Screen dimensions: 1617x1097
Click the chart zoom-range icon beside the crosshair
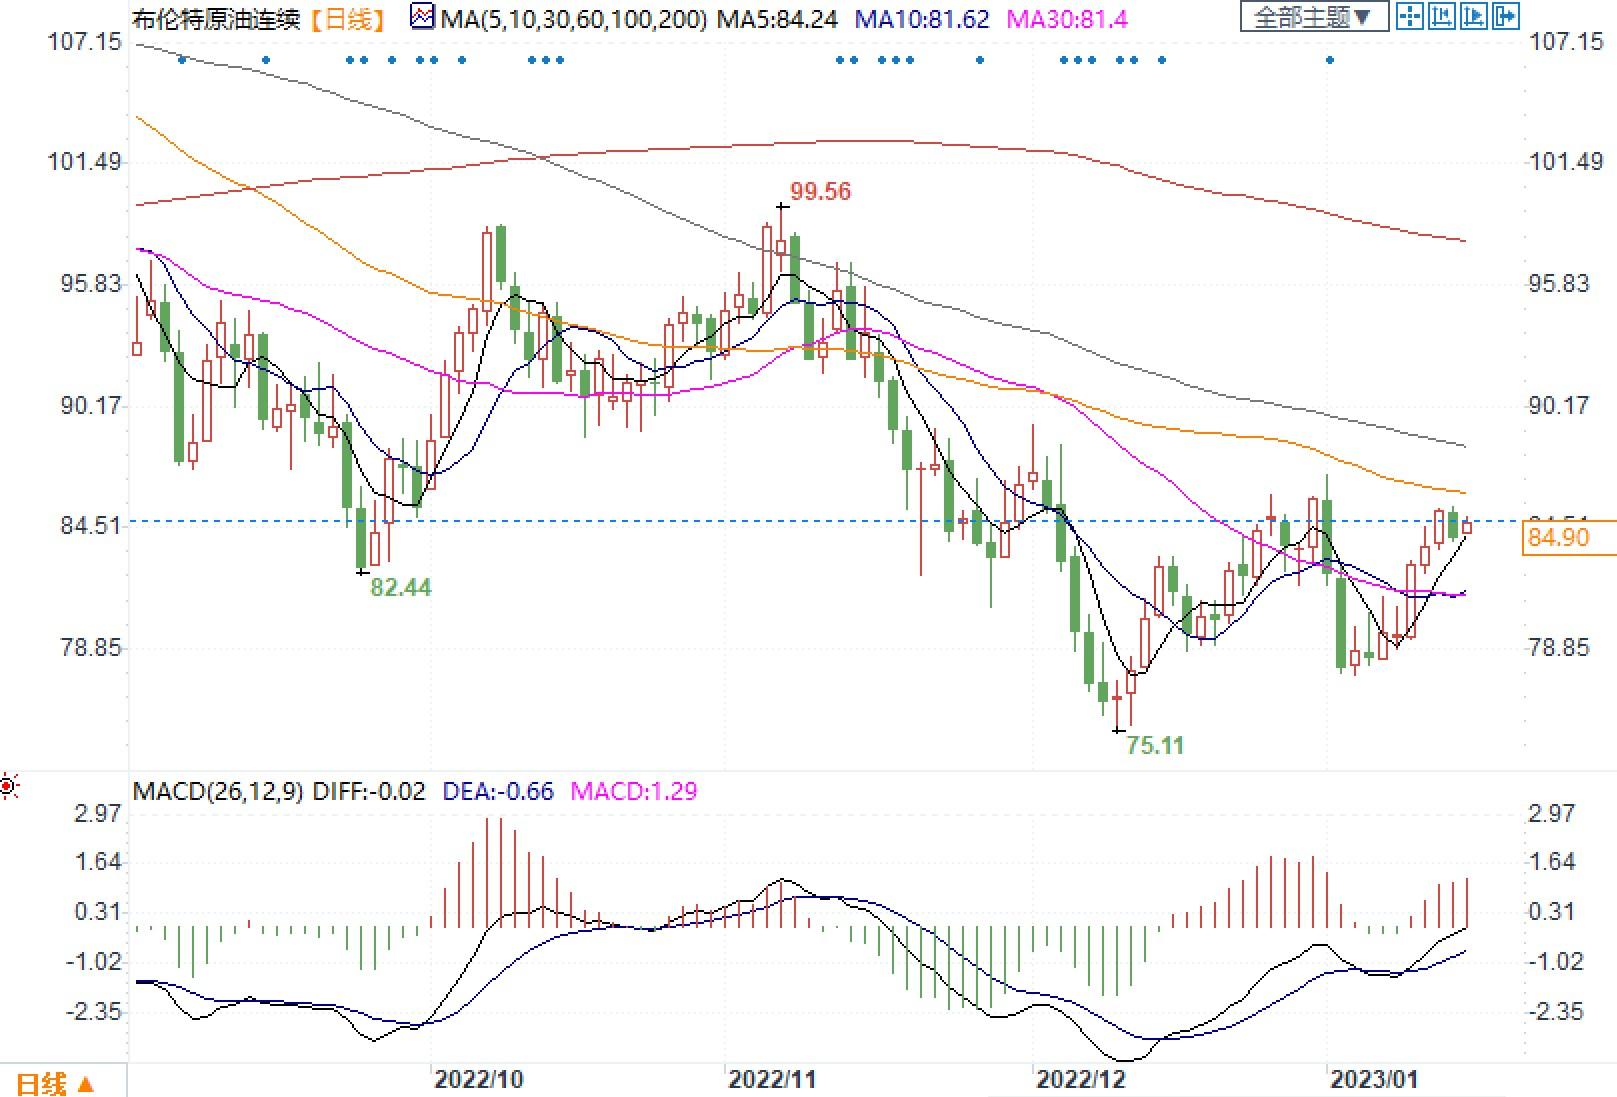pyautogui.click(x=1442, y=16)
